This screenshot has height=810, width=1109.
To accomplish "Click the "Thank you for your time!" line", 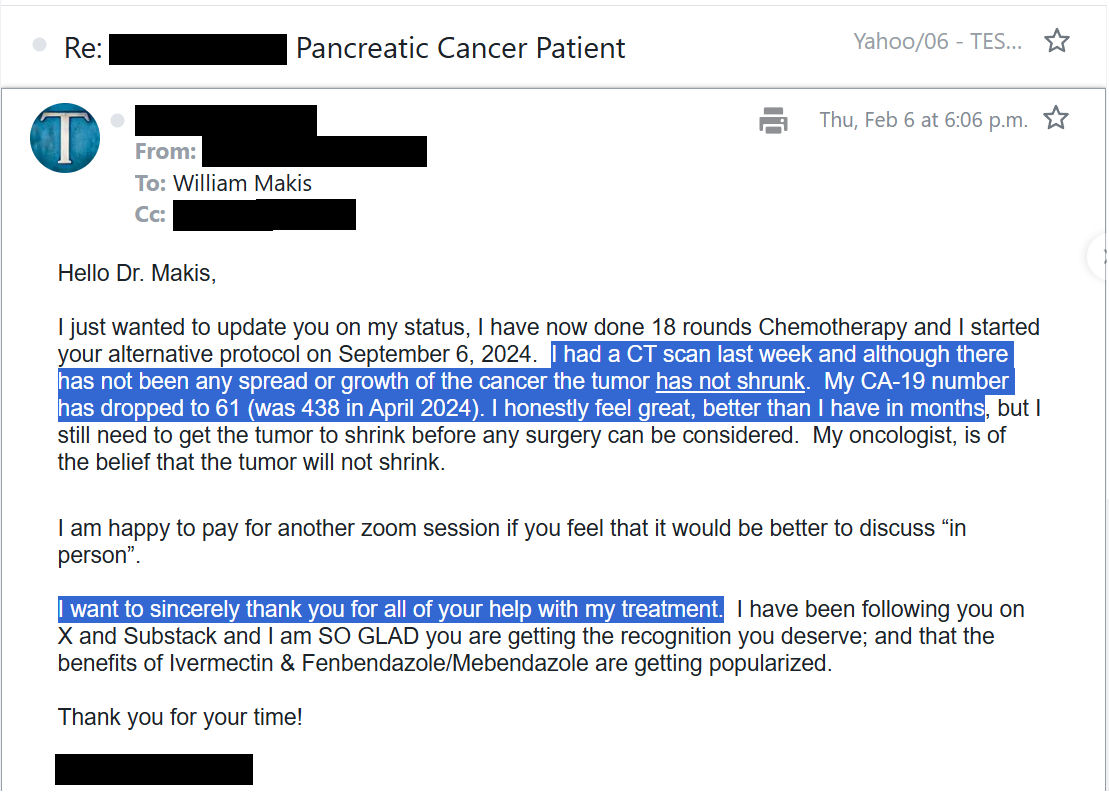I will (180, 717).
